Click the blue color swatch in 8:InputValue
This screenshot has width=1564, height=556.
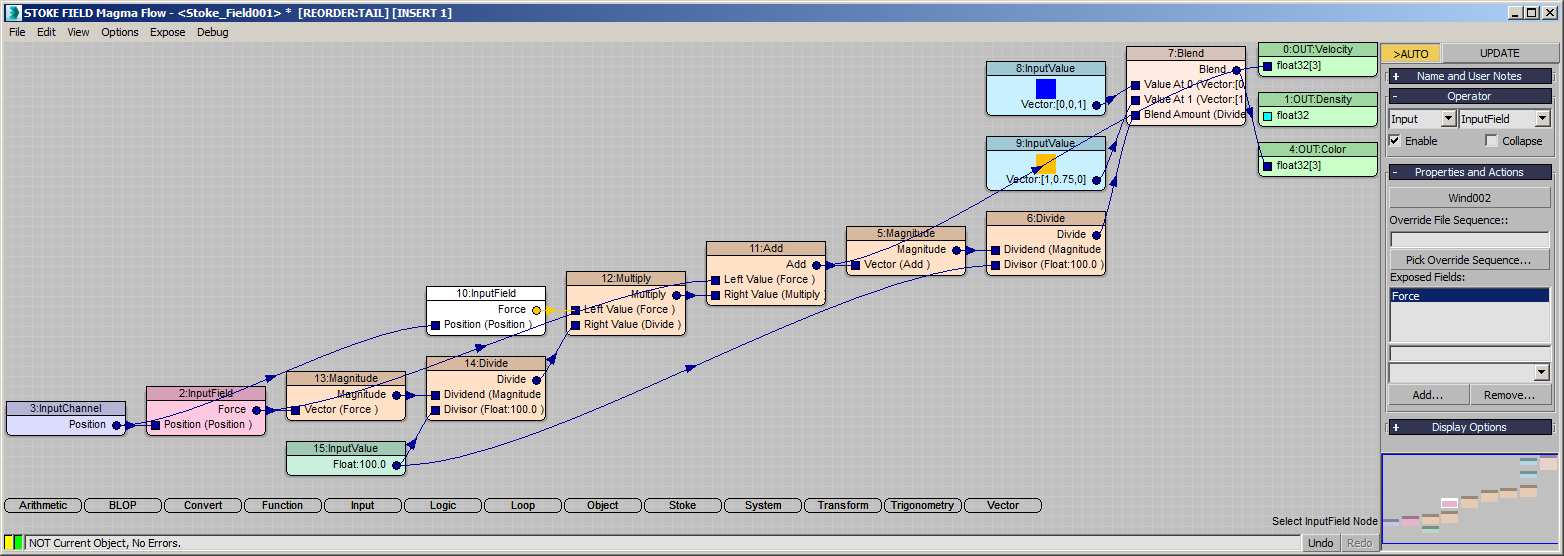[x=1046, y=88]
